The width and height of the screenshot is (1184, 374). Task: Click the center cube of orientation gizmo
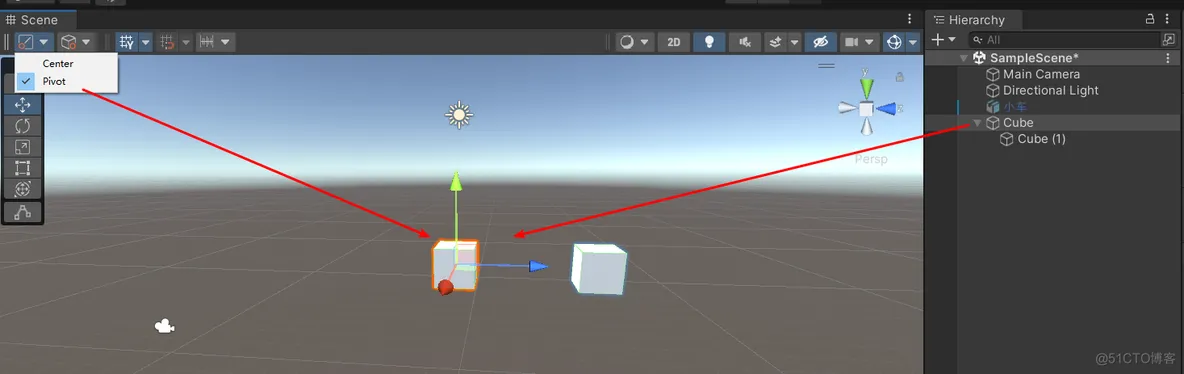pyautogui.click(x=866, y=109)
